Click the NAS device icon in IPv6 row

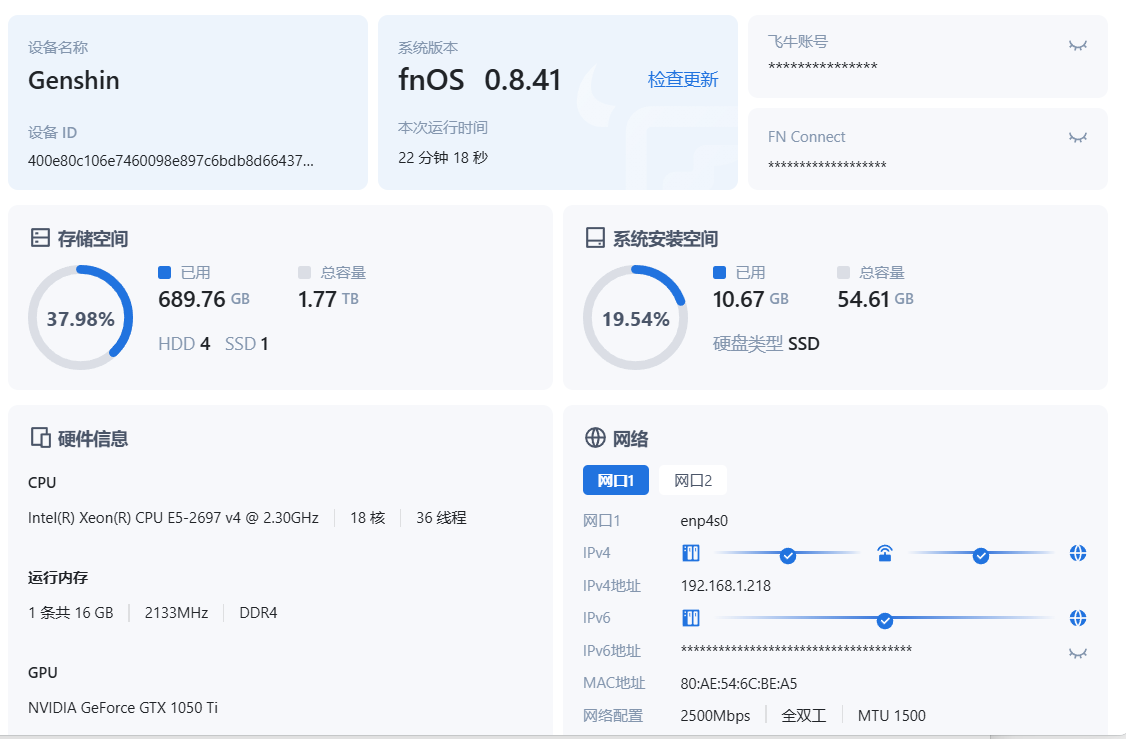click(690, 618)
